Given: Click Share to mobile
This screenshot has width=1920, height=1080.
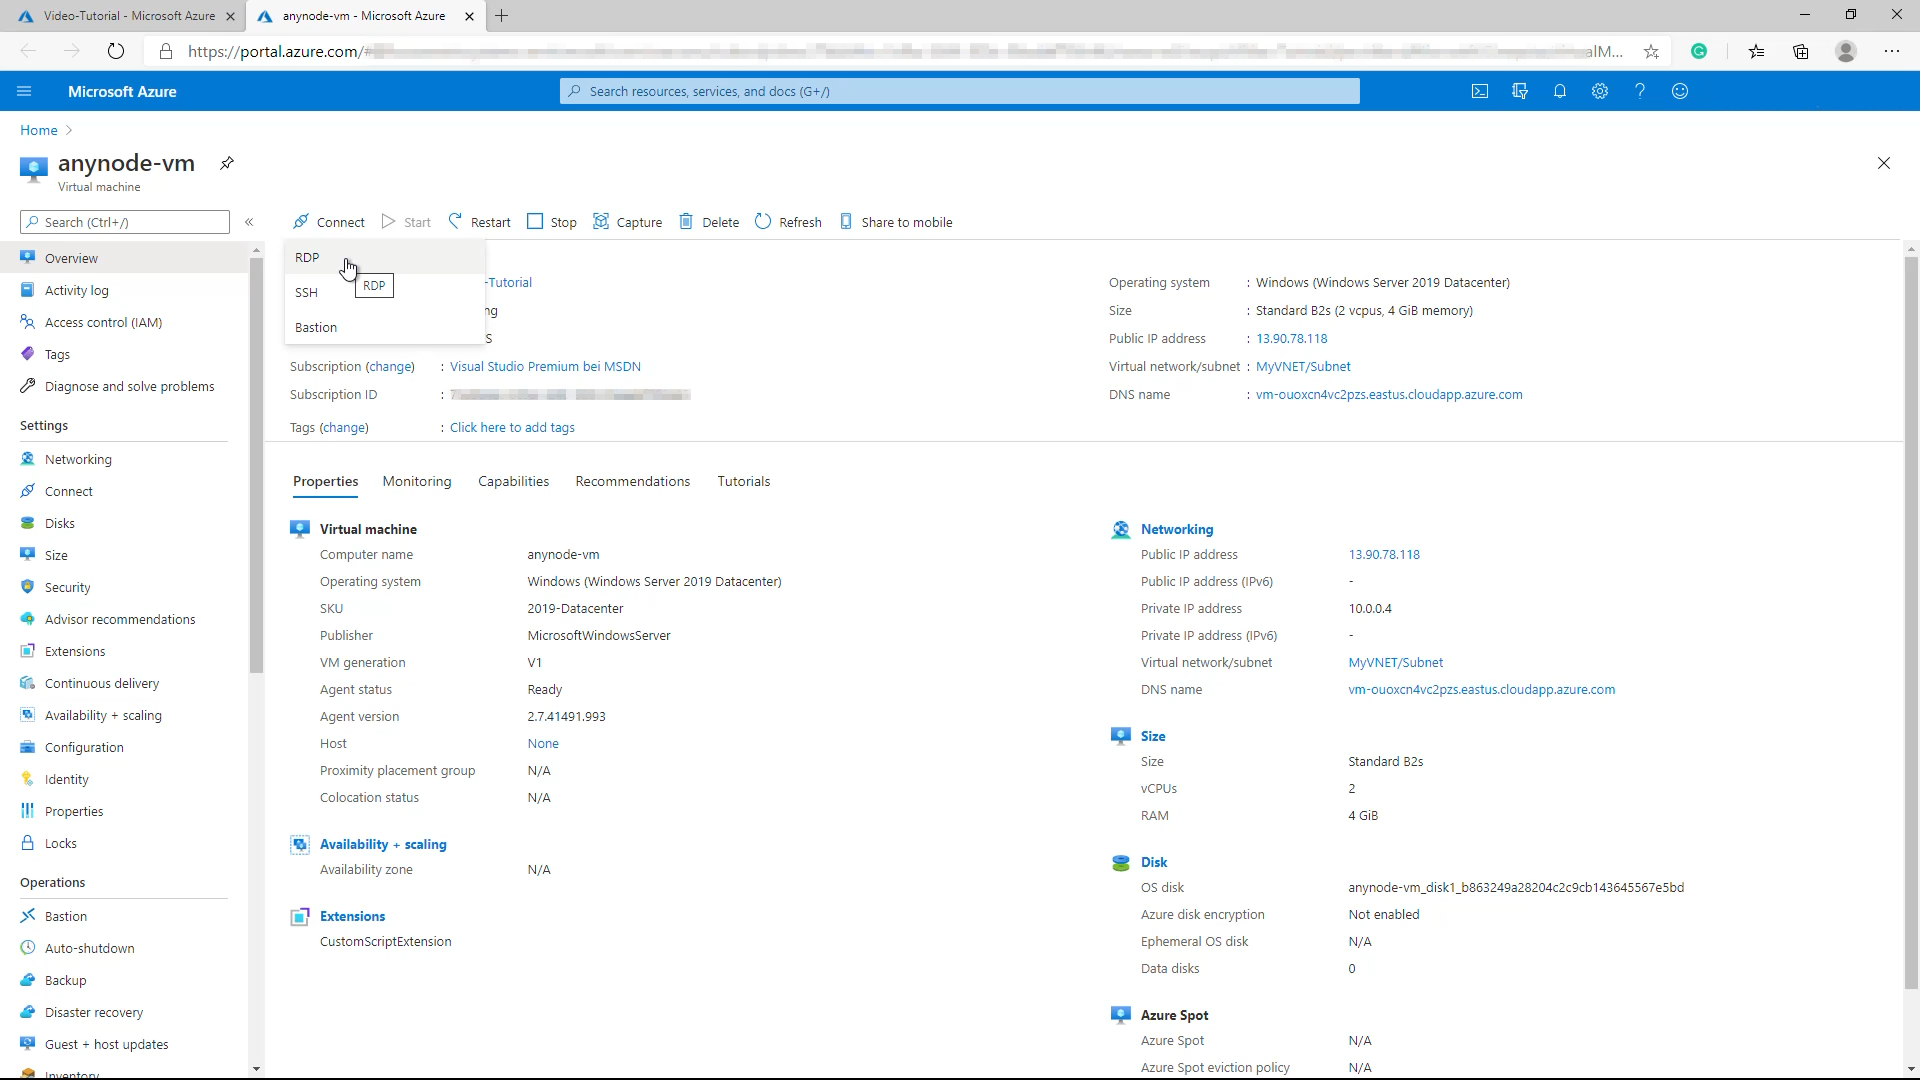Looking at the screenshot, I should [896, 222].
